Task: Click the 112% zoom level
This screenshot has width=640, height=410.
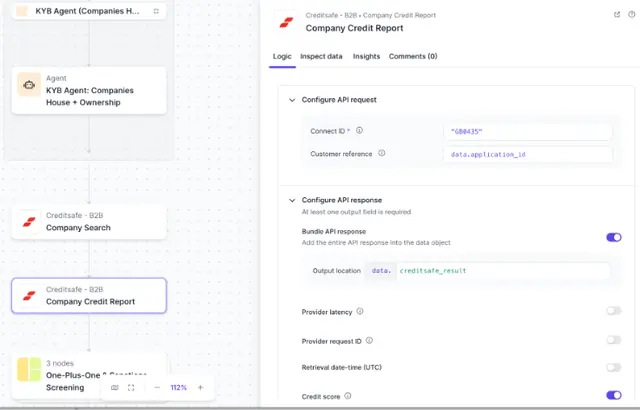Action: coord(178,388)
